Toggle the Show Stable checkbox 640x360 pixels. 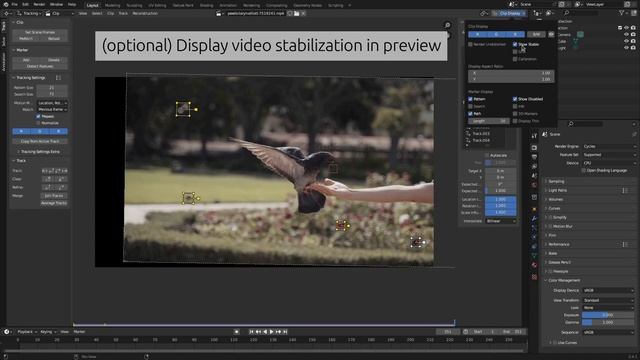coord(515,44)
